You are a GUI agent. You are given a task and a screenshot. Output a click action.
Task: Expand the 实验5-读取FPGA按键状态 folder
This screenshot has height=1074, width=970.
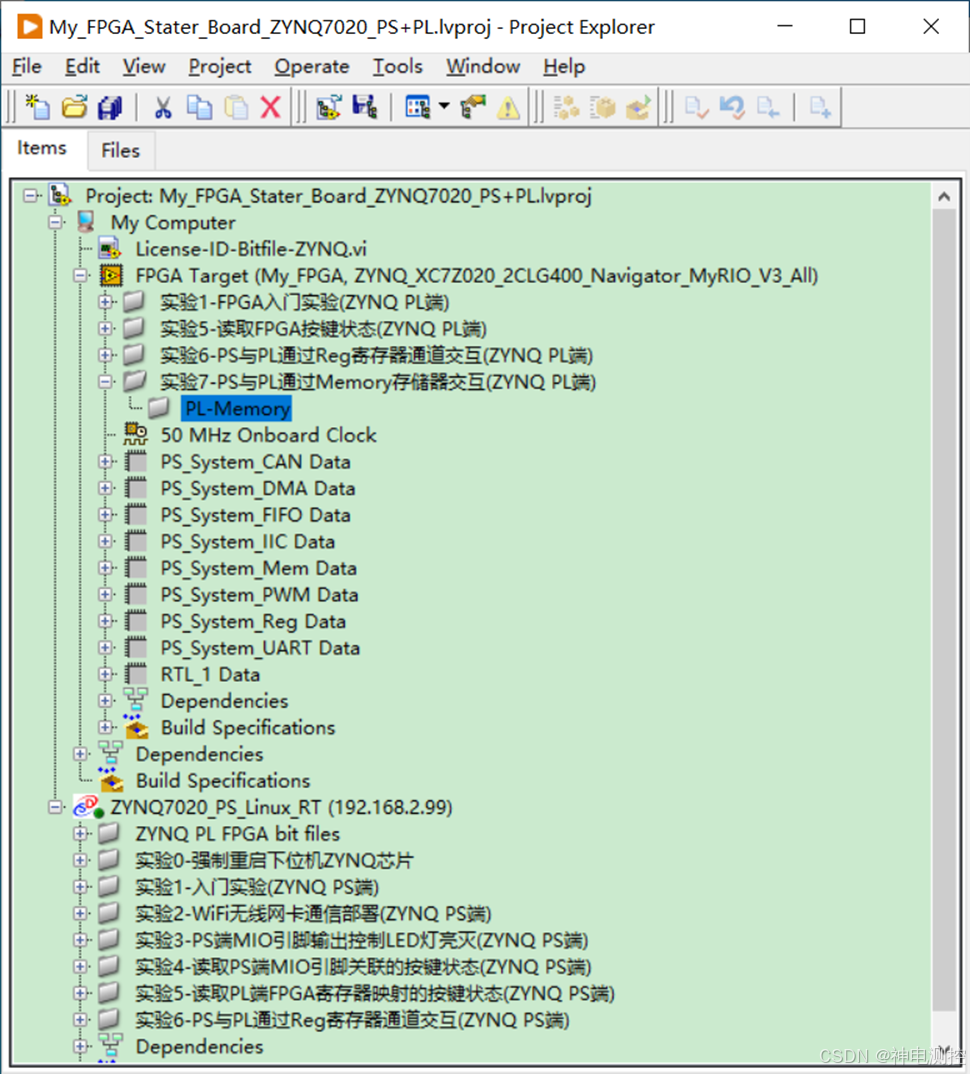click(105, 329)
